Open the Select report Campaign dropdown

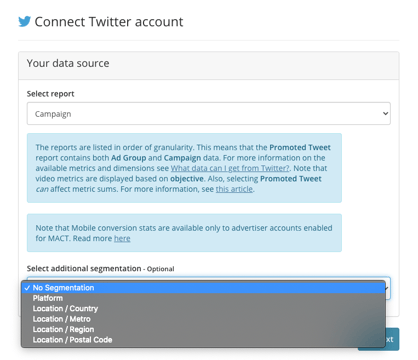tap(209, 114)
